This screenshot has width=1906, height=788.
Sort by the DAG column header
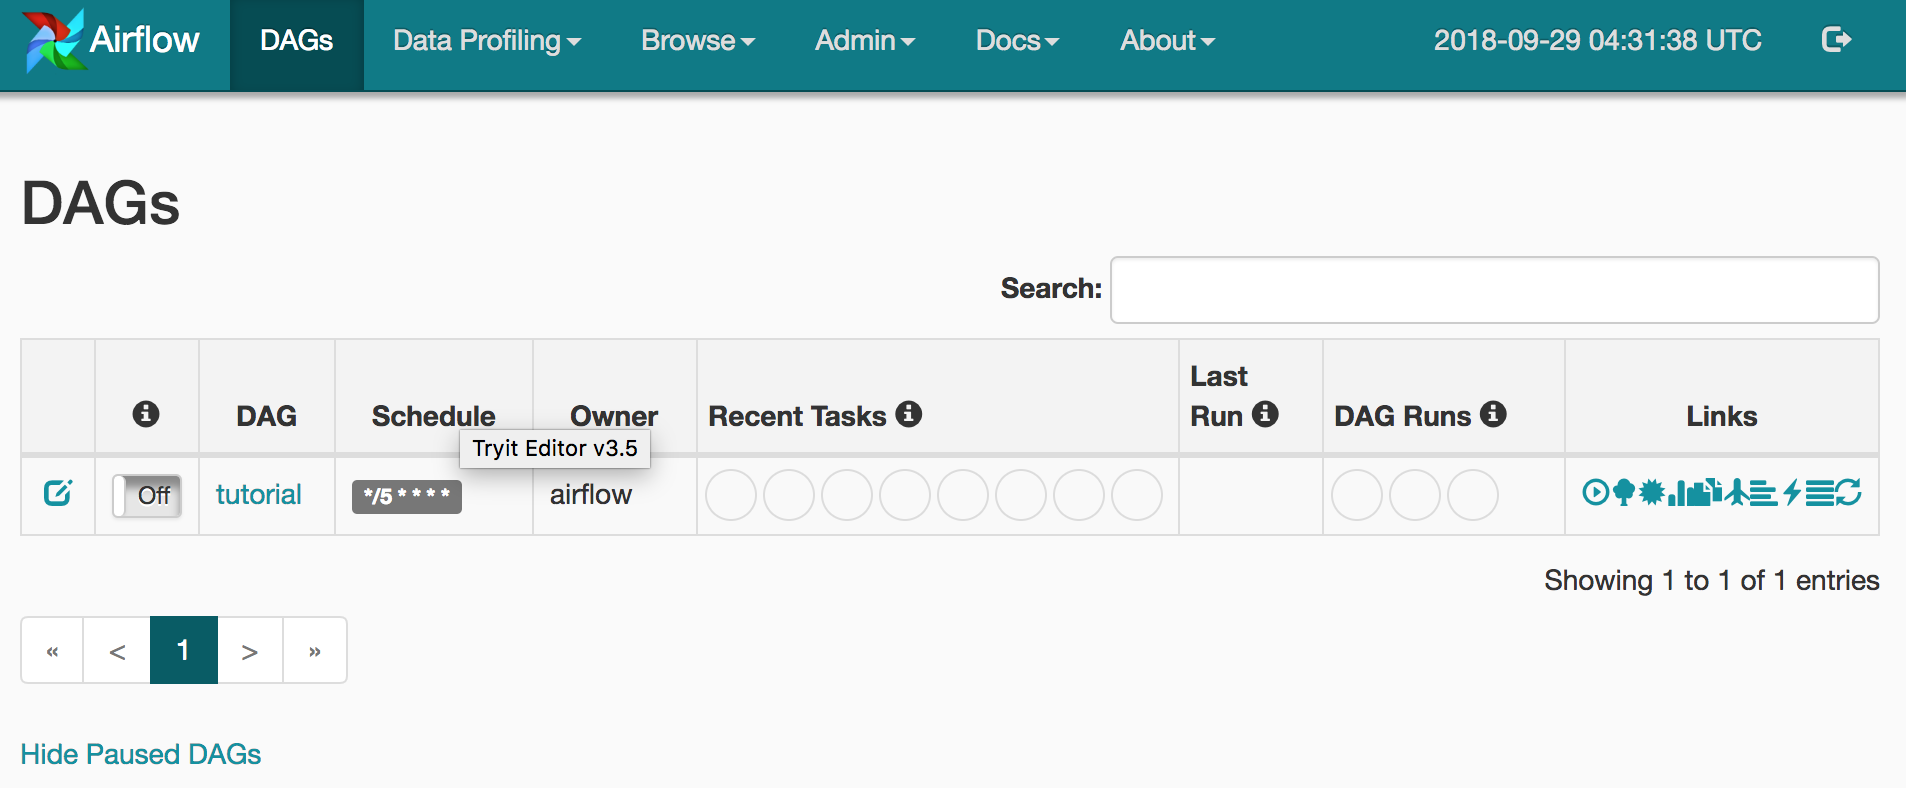pos(267,416)
